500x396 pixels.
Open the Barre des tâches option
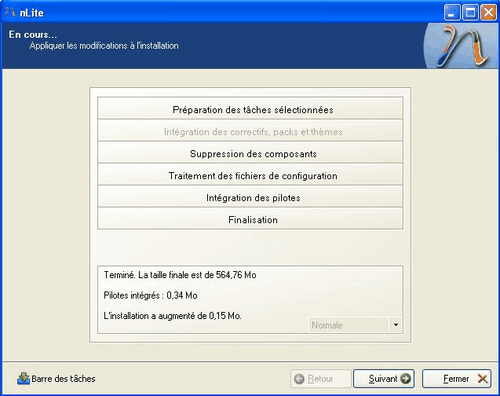coord(56,379)
